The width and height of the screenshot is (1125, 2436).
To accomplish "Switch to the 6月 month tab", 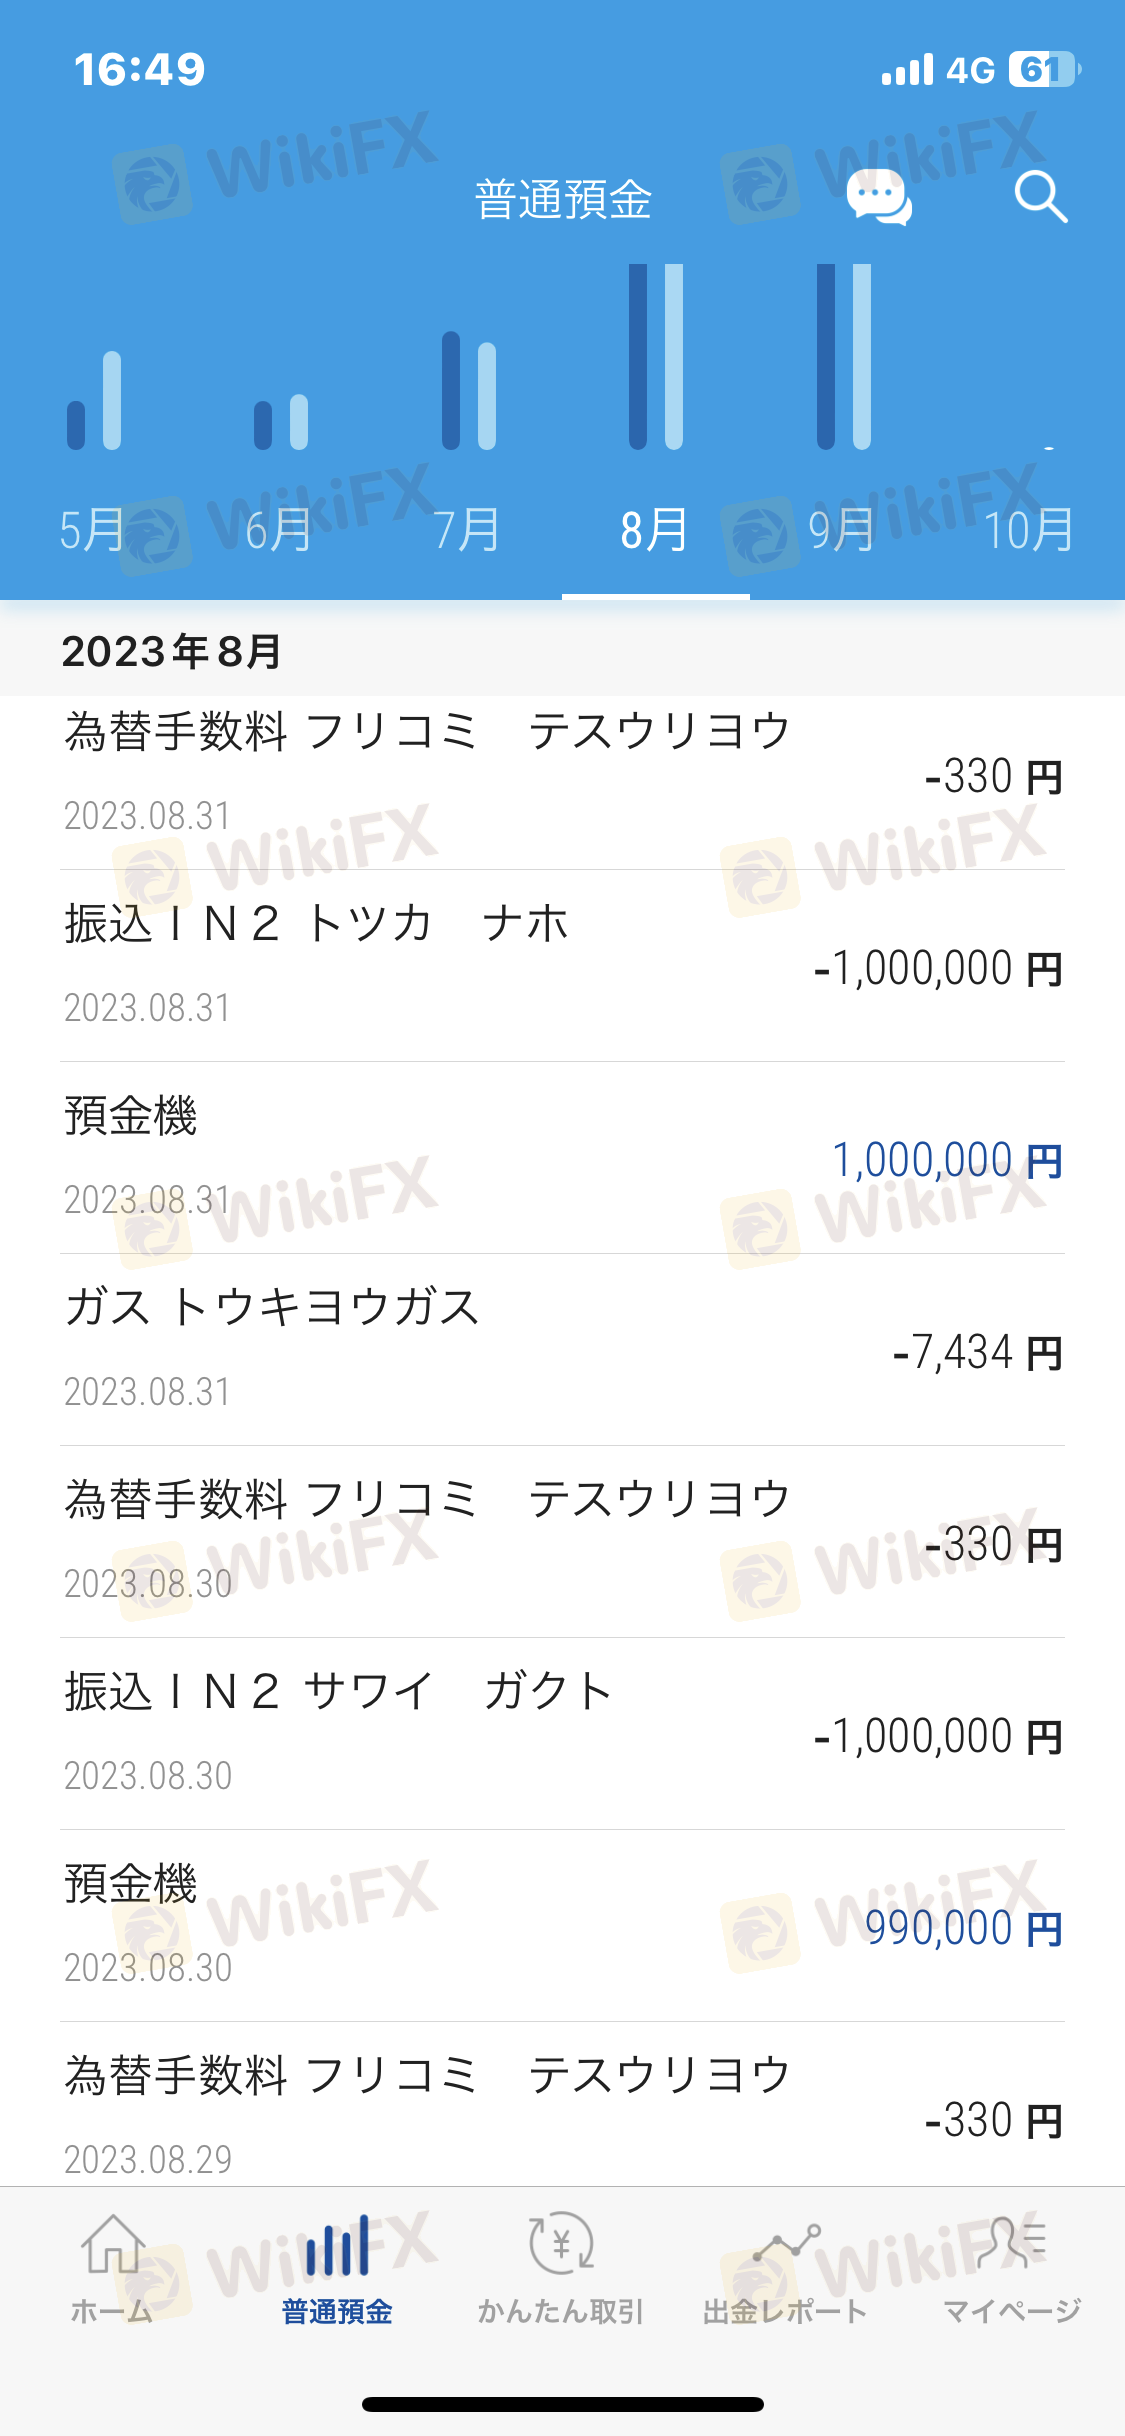I will 279,530.
